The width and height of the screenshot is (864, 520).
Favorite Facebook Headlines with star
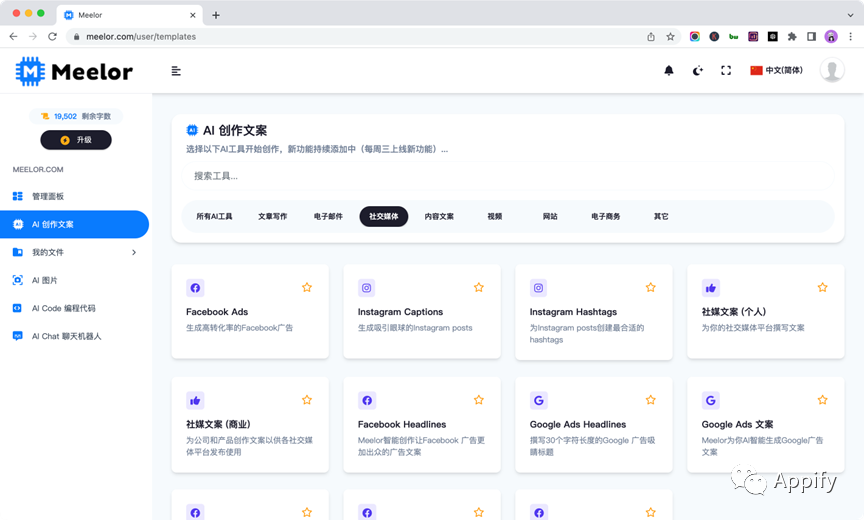pyautogui.click(x=479, y=400)
